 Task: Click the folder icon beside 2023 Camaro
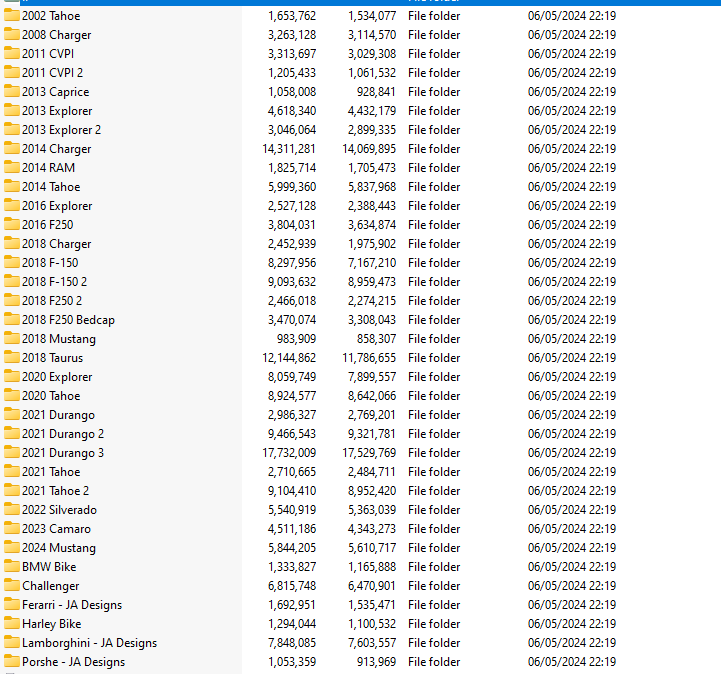point(11,529)
